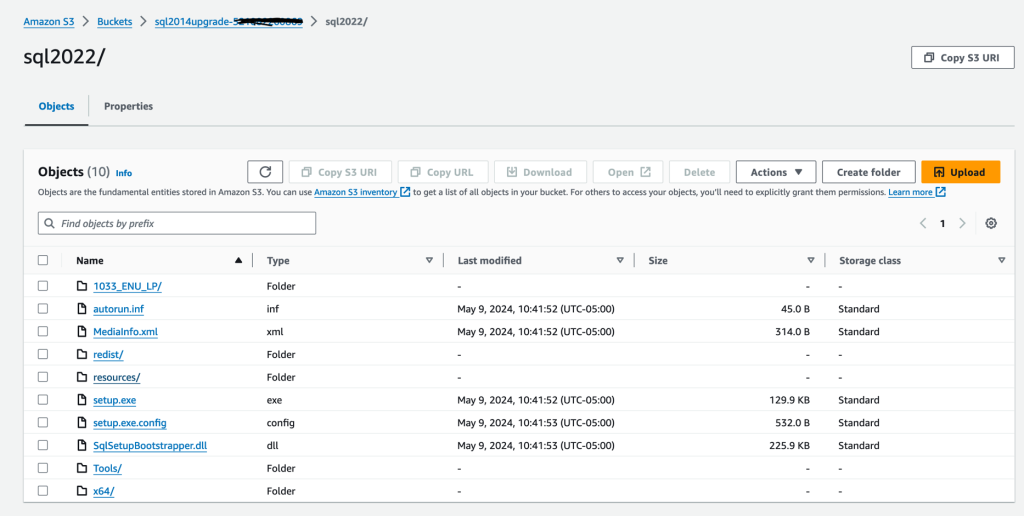Image resolution: width=1024 pixels, height=516 pixels.
Task: Click the folder icon beside Tools/
Action: [82, 468]
